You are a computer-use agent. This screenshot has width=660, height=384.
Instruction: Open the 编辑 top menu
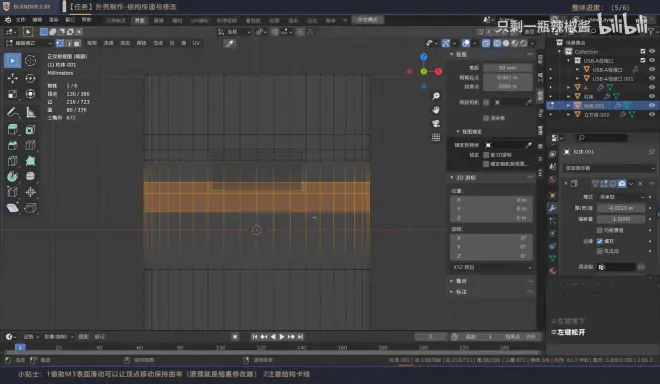[x=37, y=20]
